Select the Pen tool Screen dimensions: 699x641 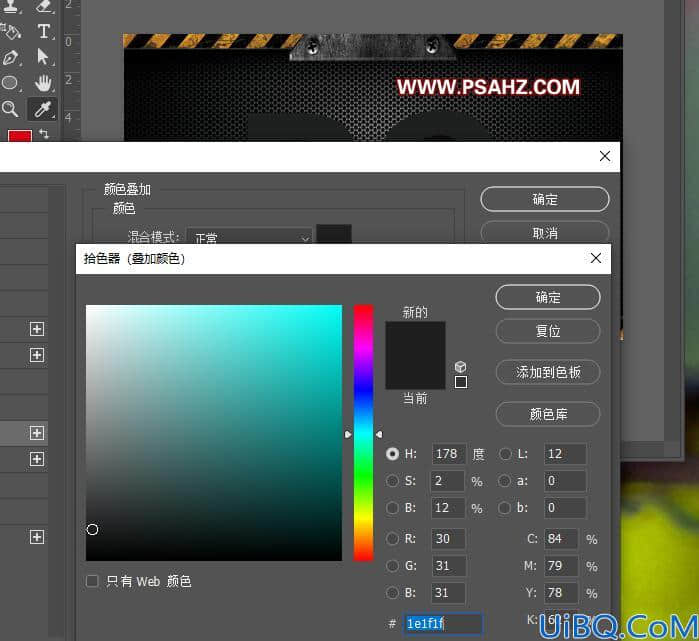point(11,58)
